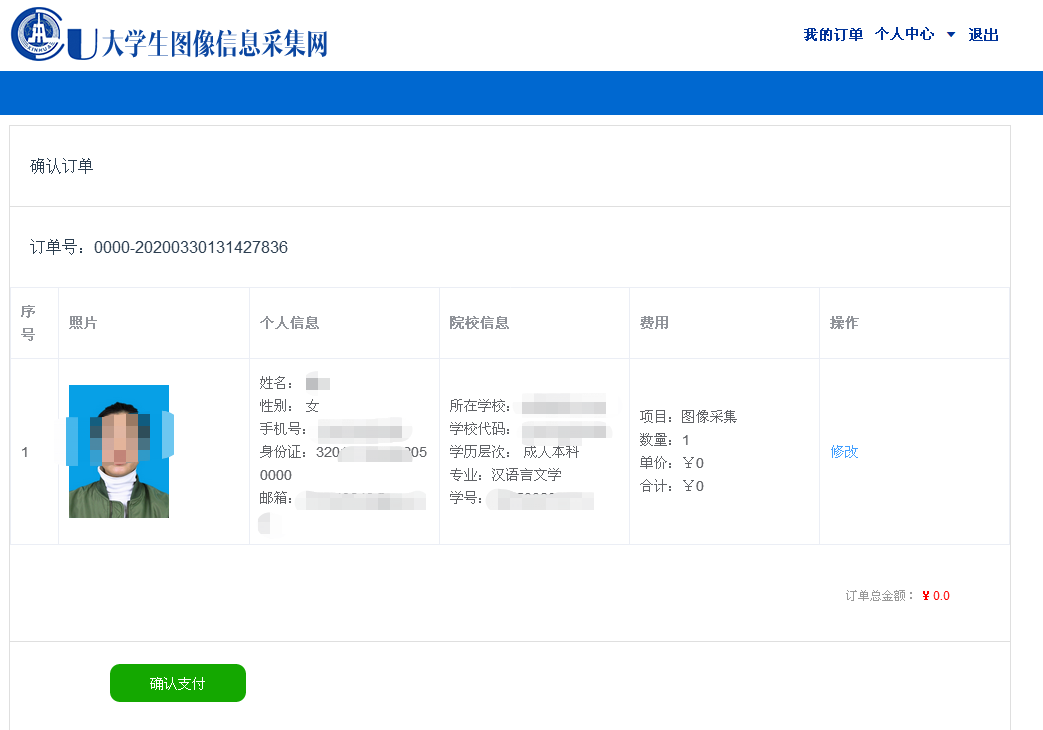Open the 个人中心 menu item
The height and width of the screenshot is (730, 1043).
[x=904, y=35]
